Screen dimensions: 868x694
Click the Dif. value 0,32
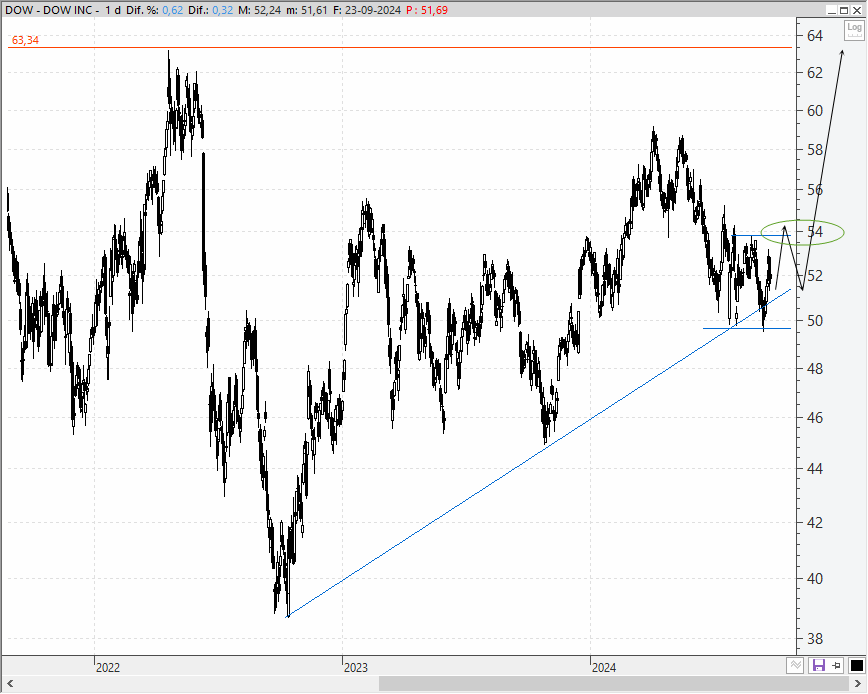point(222,10)
